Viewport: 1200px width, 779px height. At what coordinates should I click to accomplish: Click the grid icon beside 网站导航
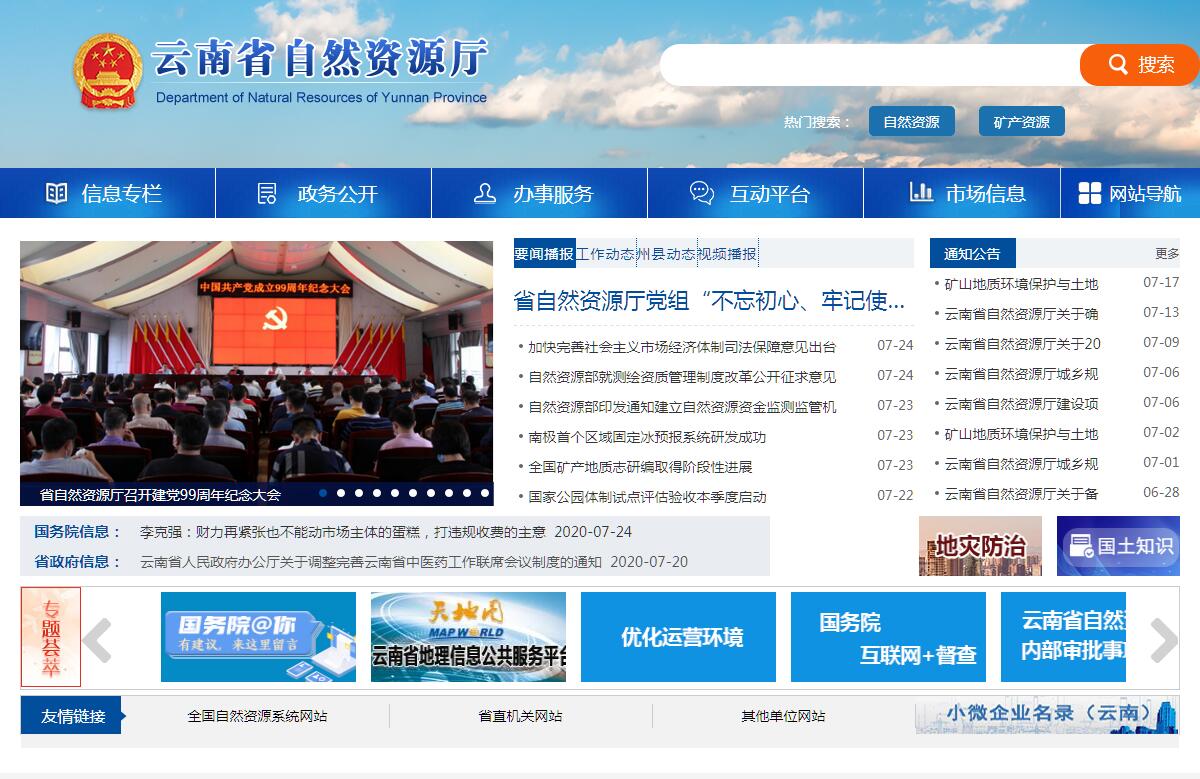coord(1089,193)
